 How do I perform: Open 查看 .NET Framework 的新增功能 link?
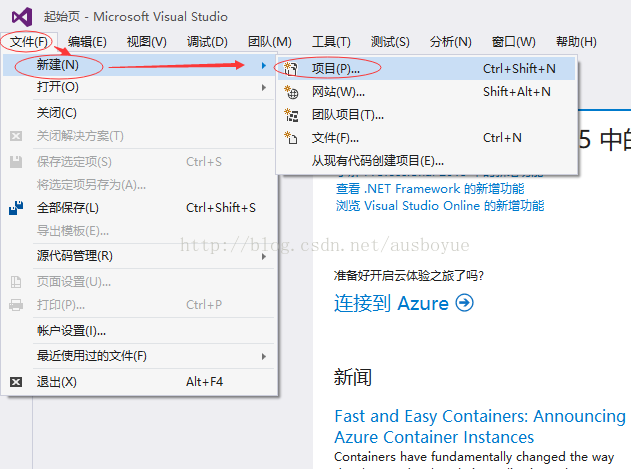point(430,188)
